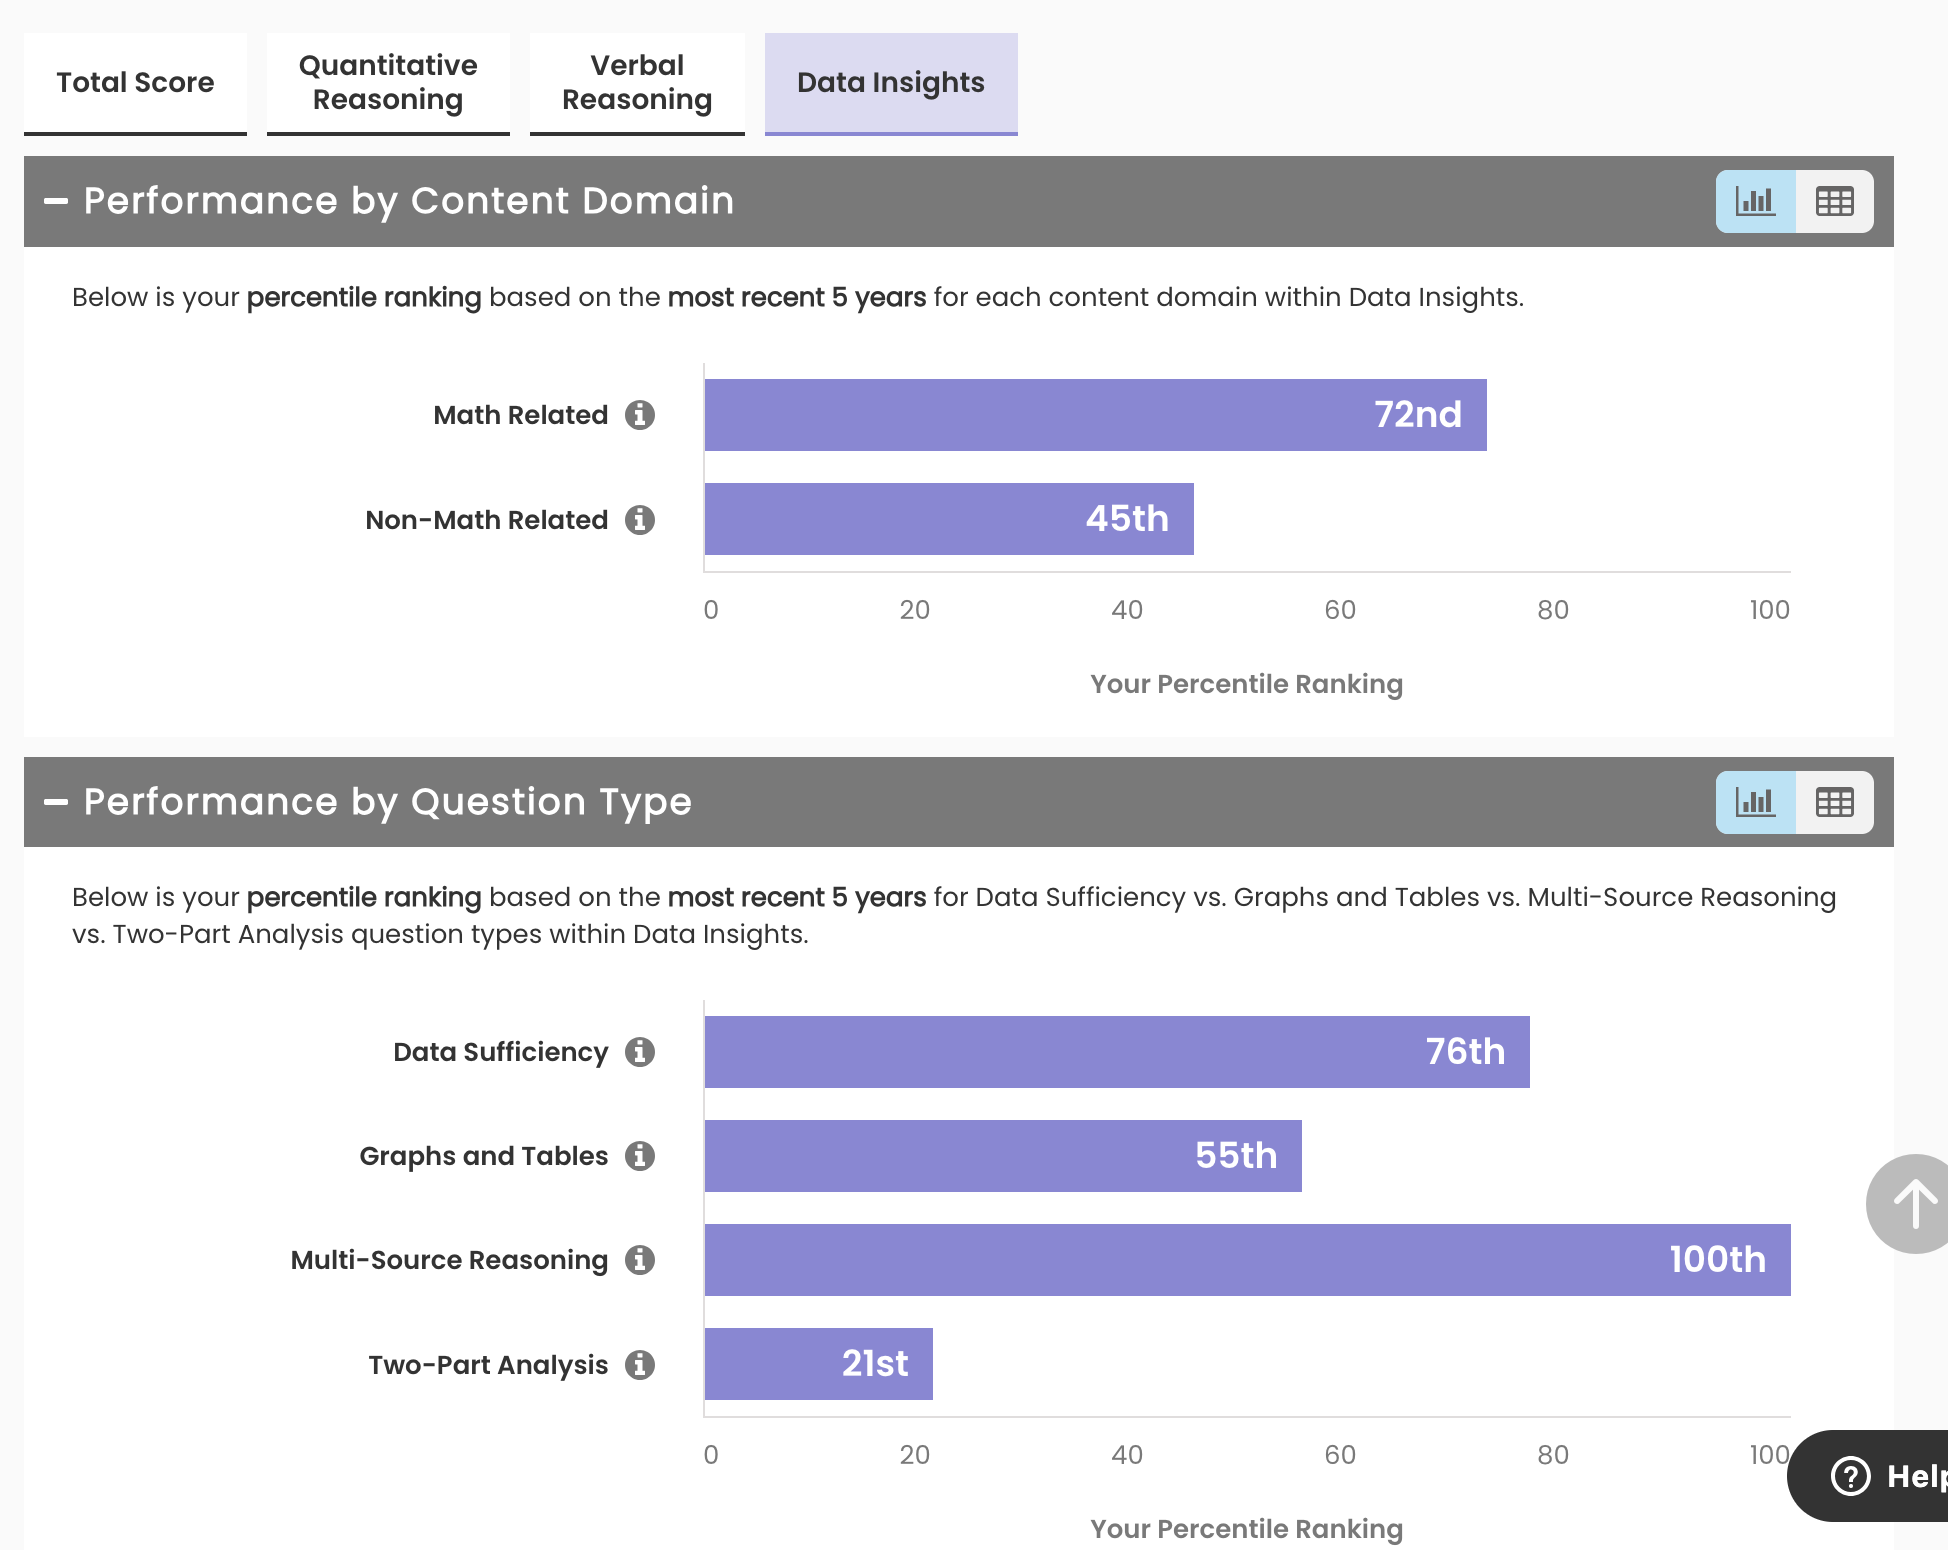Switch Question Type section to chart view
1948x1550 pixels.
(x=1756, y=802)
